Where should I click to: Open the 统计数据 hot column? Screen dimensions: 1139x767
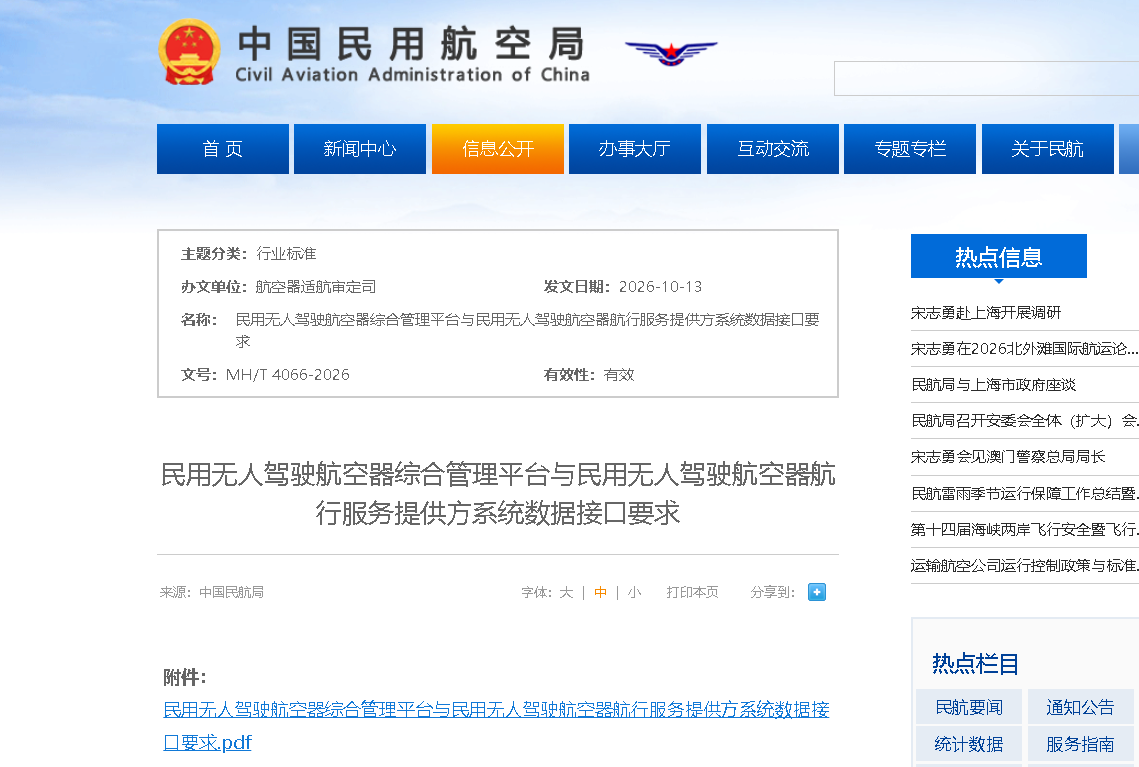pos(969,744)
